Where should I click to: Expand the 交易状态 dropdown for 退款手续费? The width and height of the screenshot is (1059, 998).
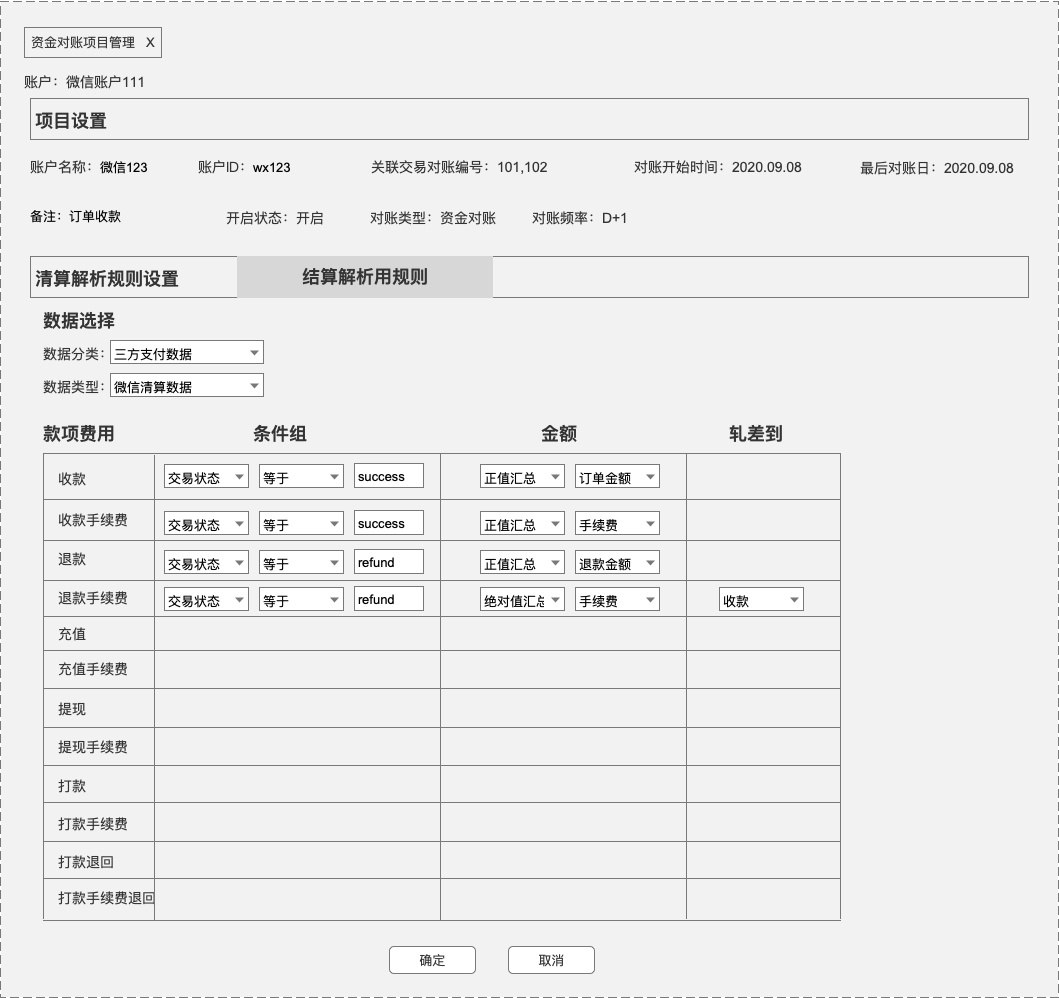point(205,599)
